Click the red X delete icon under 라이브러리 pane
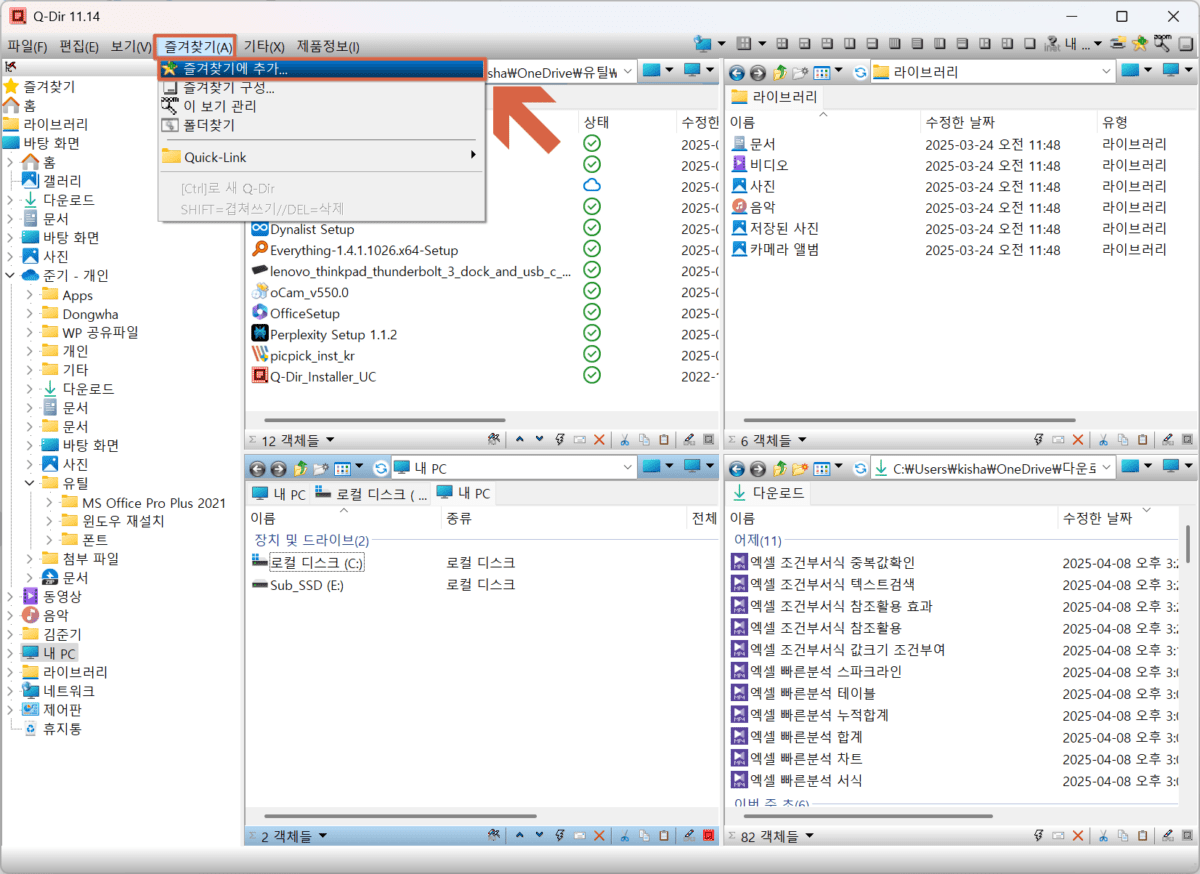The height and width of the screenshot is (874, 1200). (x=1078, y=440)
